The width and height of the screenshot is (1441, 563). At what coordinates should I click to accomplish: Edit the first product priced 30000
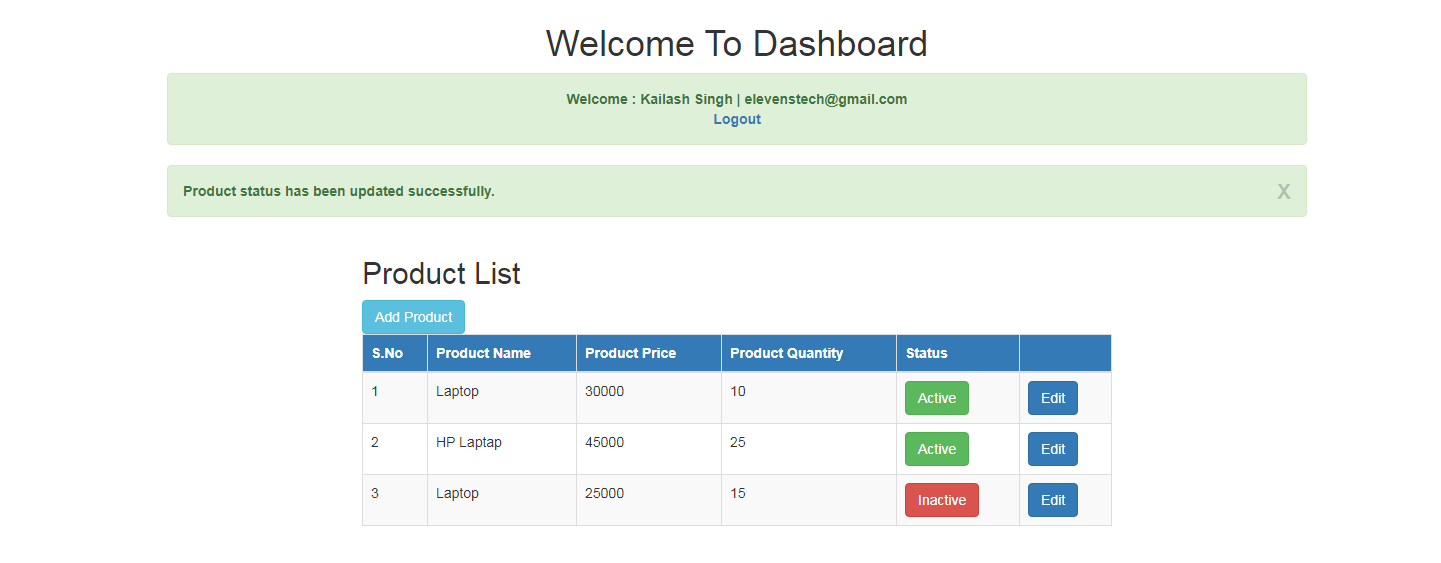(1052, 398)
